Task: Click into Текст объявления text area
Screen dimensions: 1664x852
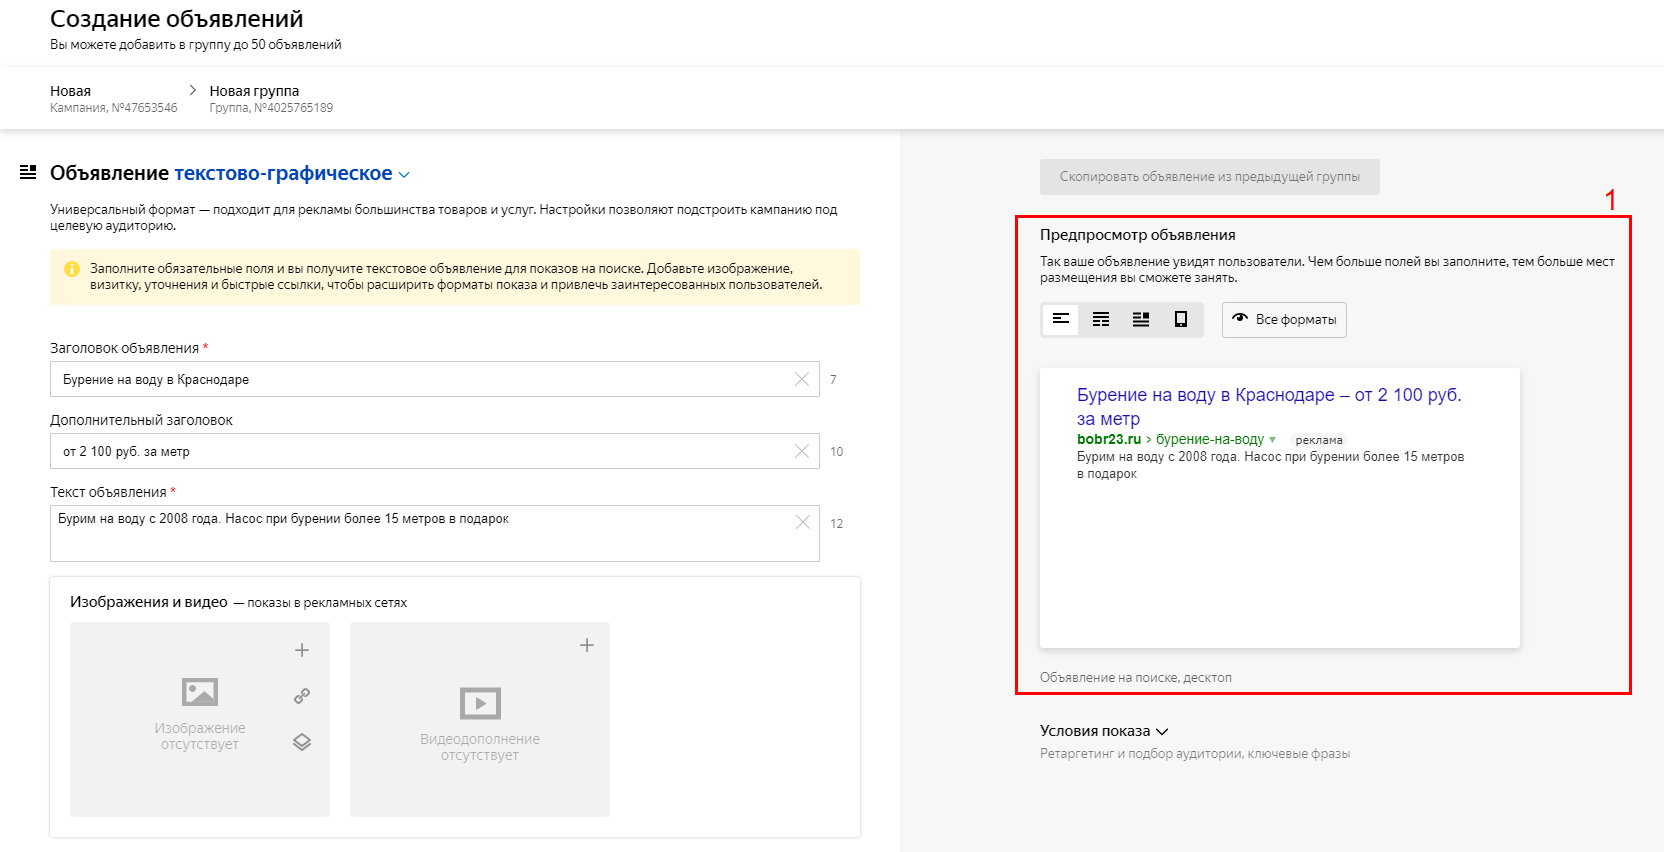Action: (x=435, y=533)
